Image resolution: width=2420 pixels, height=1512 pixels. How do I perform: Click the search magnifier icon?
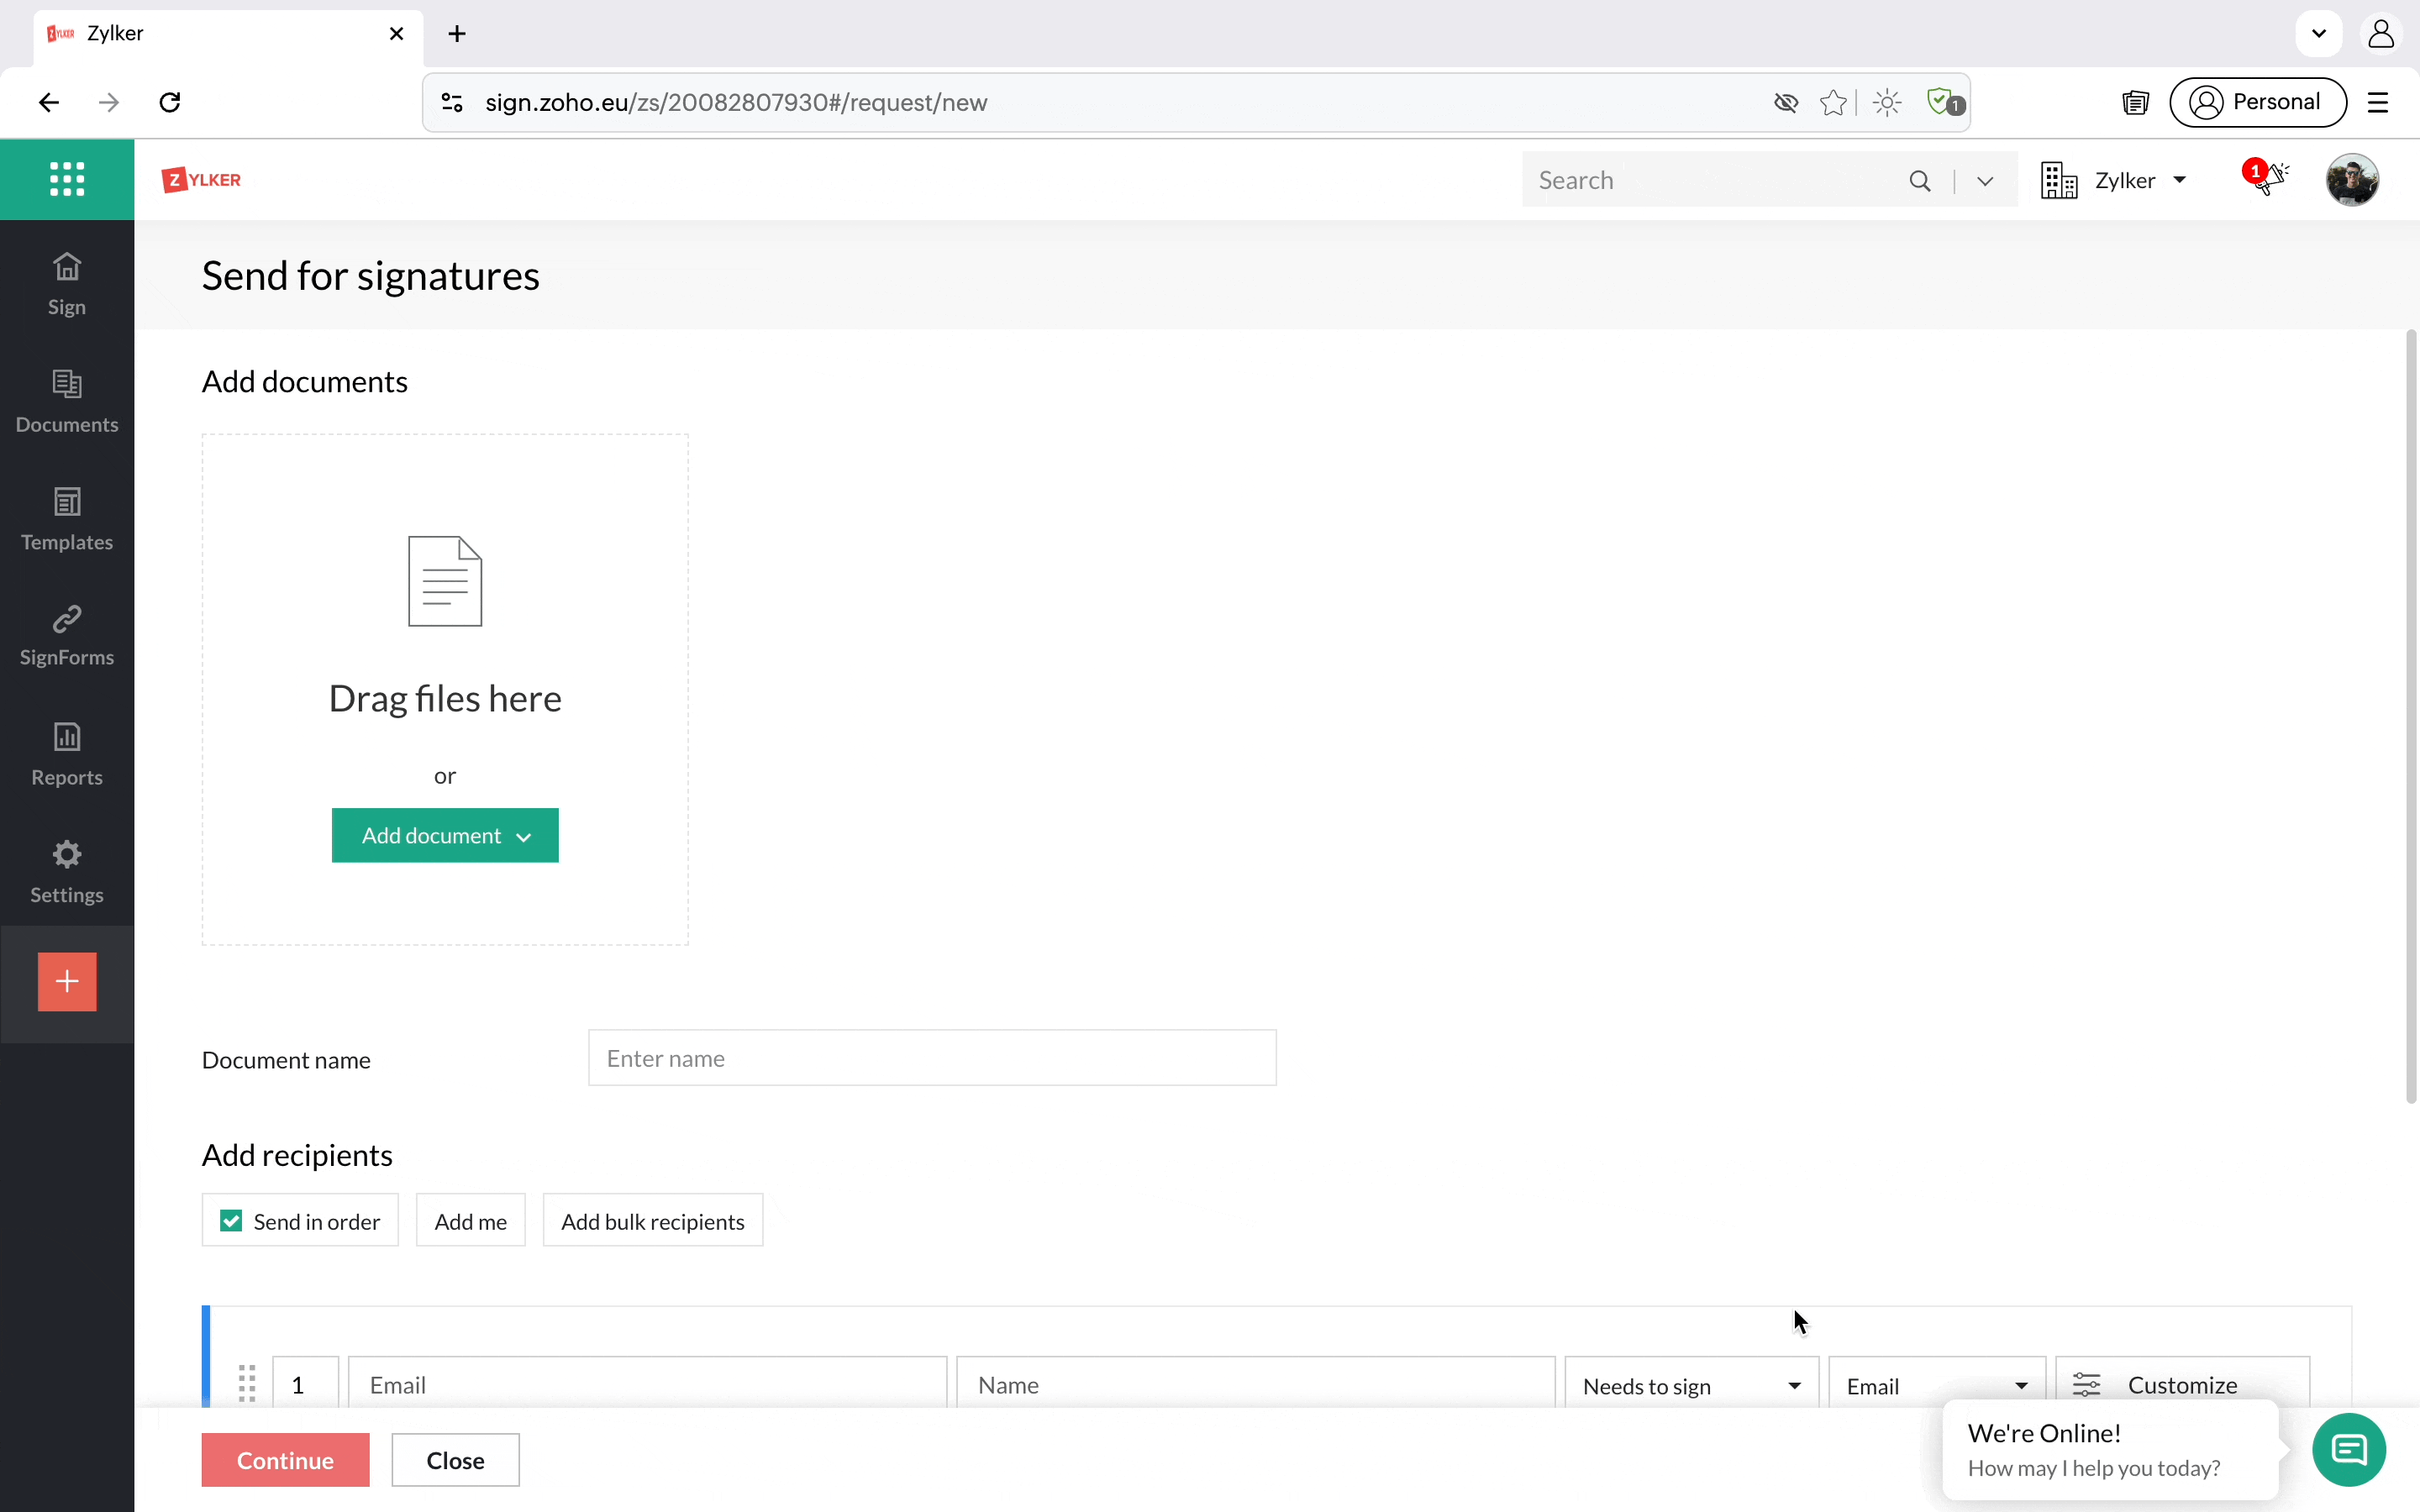coord(1919,181)
